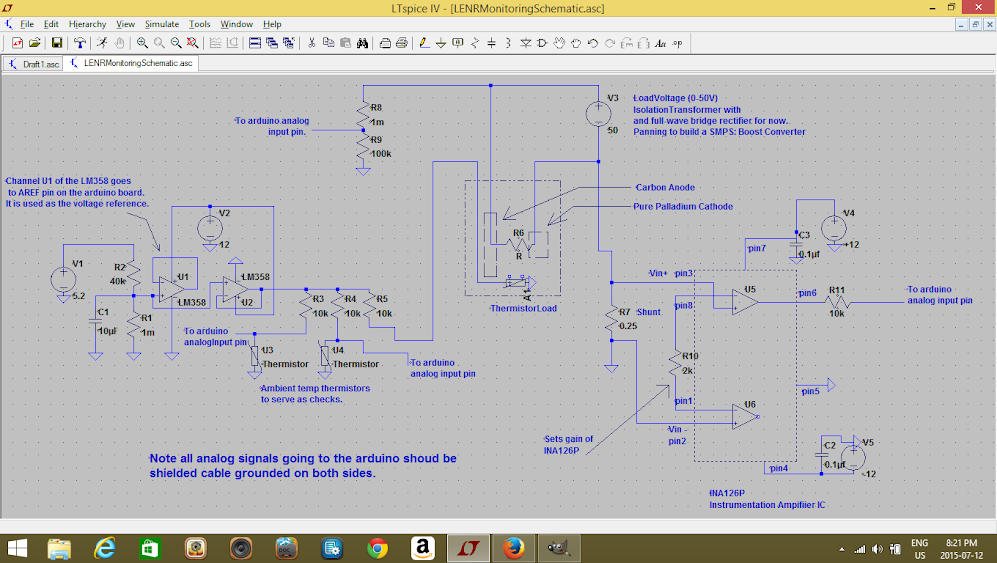The width and height of the screenshot is (997, 563).
Task: Place a Diode from the toolbar
Action: [x=526, y=43]
